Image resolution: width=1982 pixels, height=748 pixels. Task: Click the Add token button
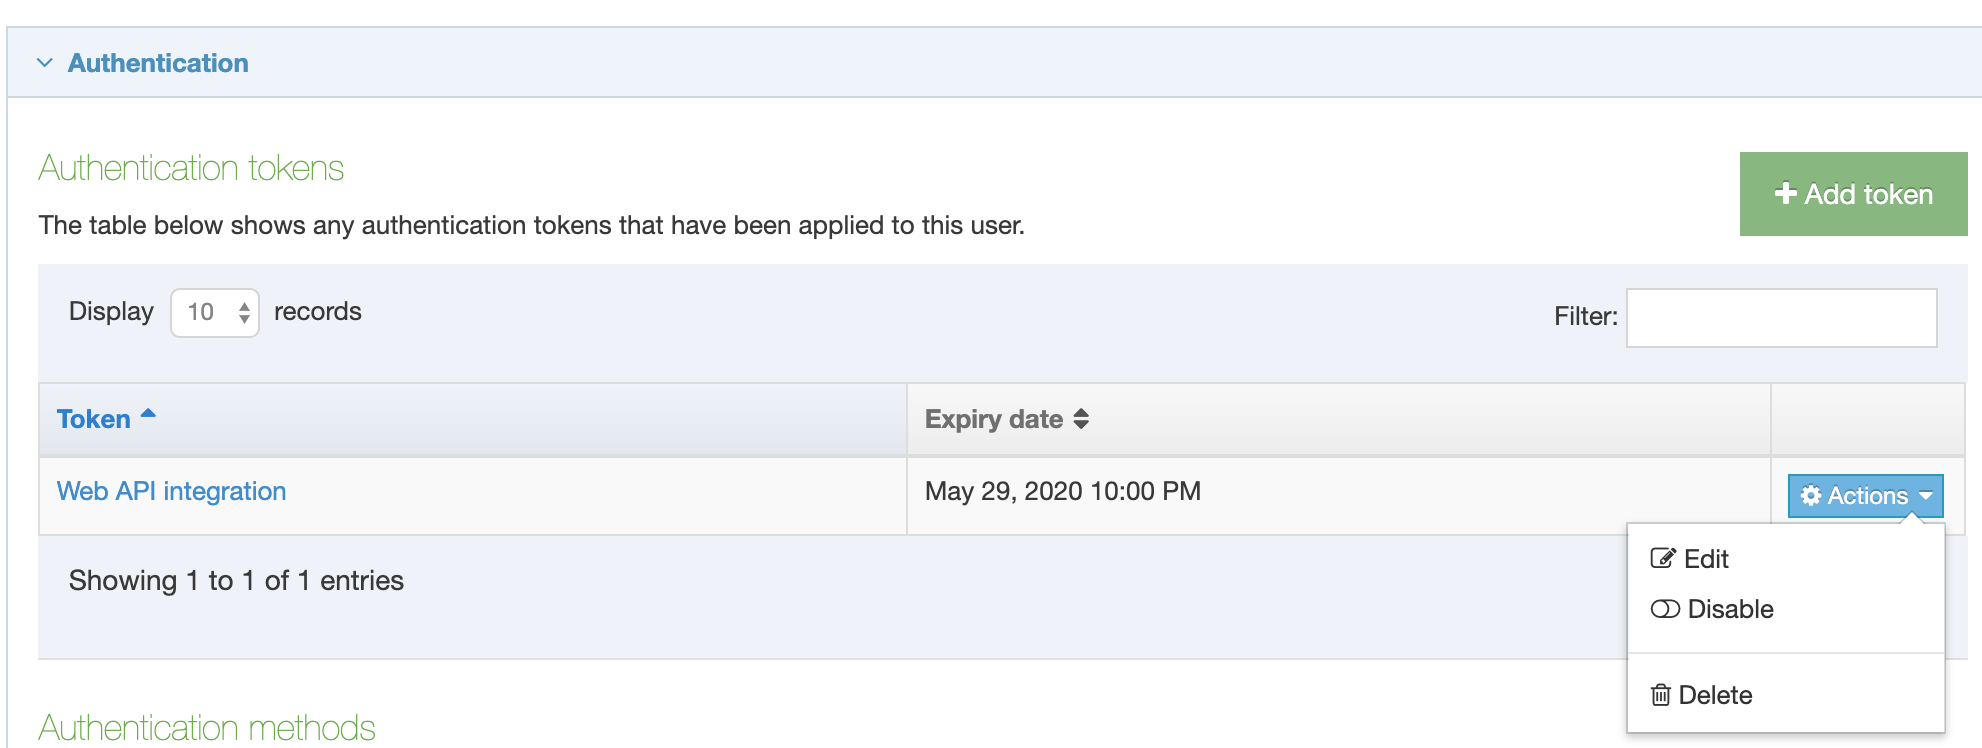(x=1853, y=194)
